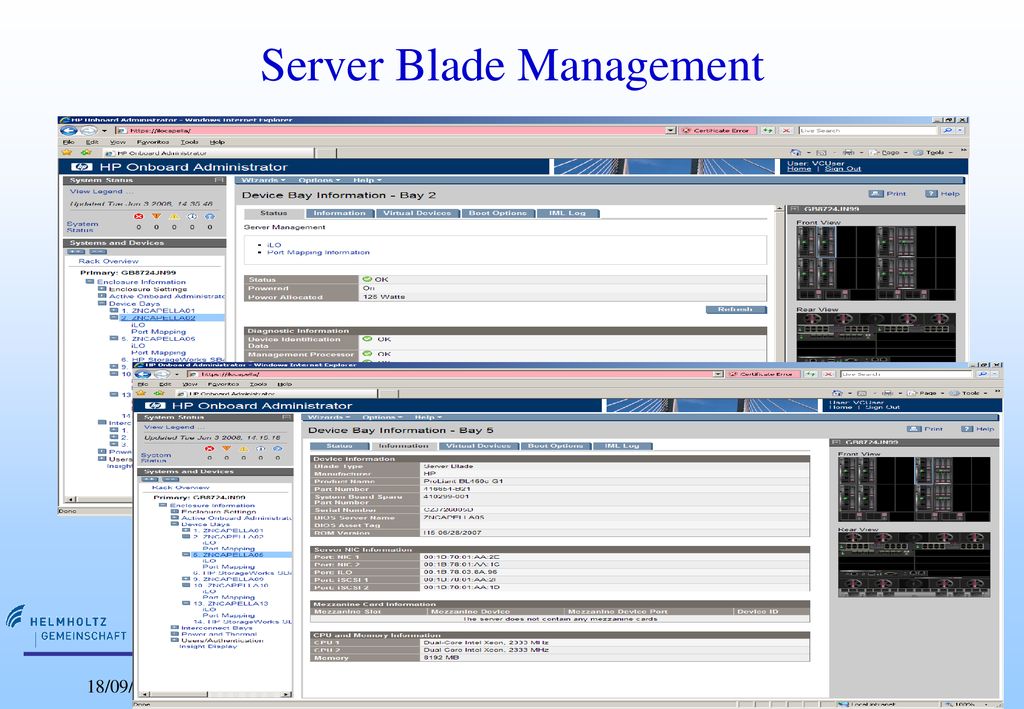Click the browser Forward button in Bay 5 window
This screenshot has width=1024, height=709.
[x=161, y=374]
